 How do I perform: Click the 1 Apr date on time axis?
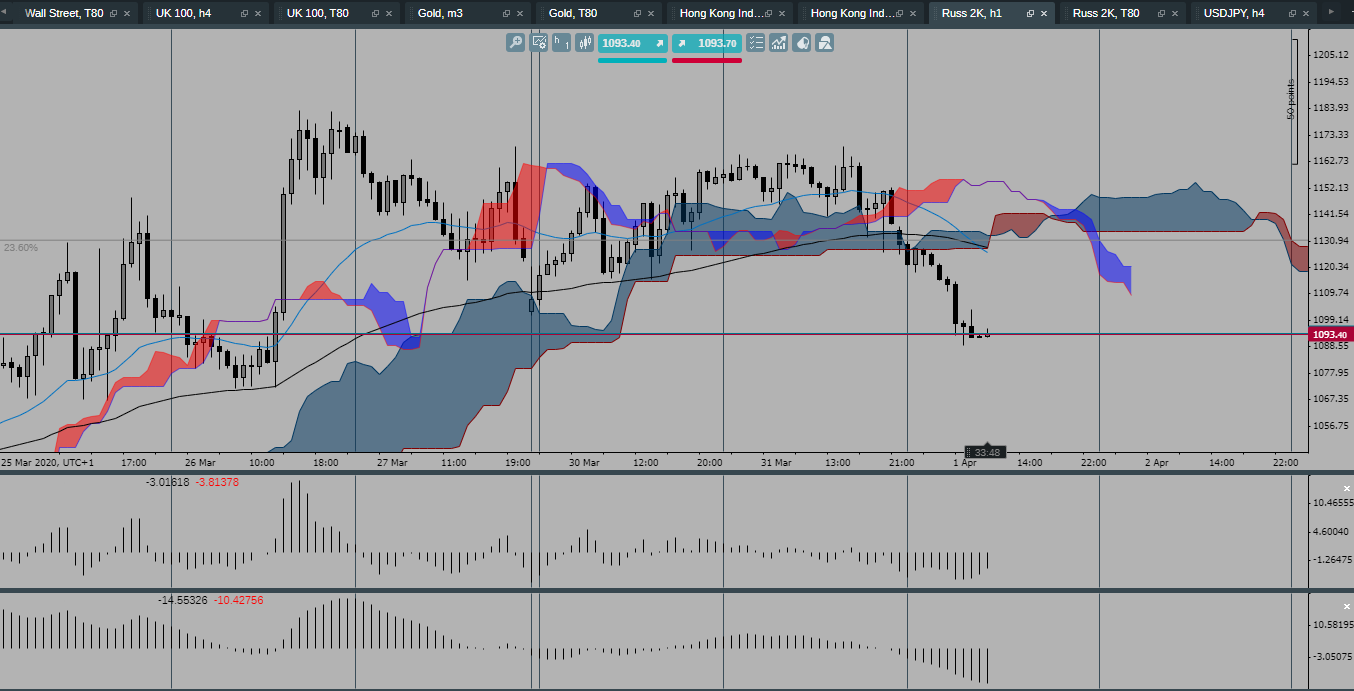pyautogui.click(x=964, y=463)
